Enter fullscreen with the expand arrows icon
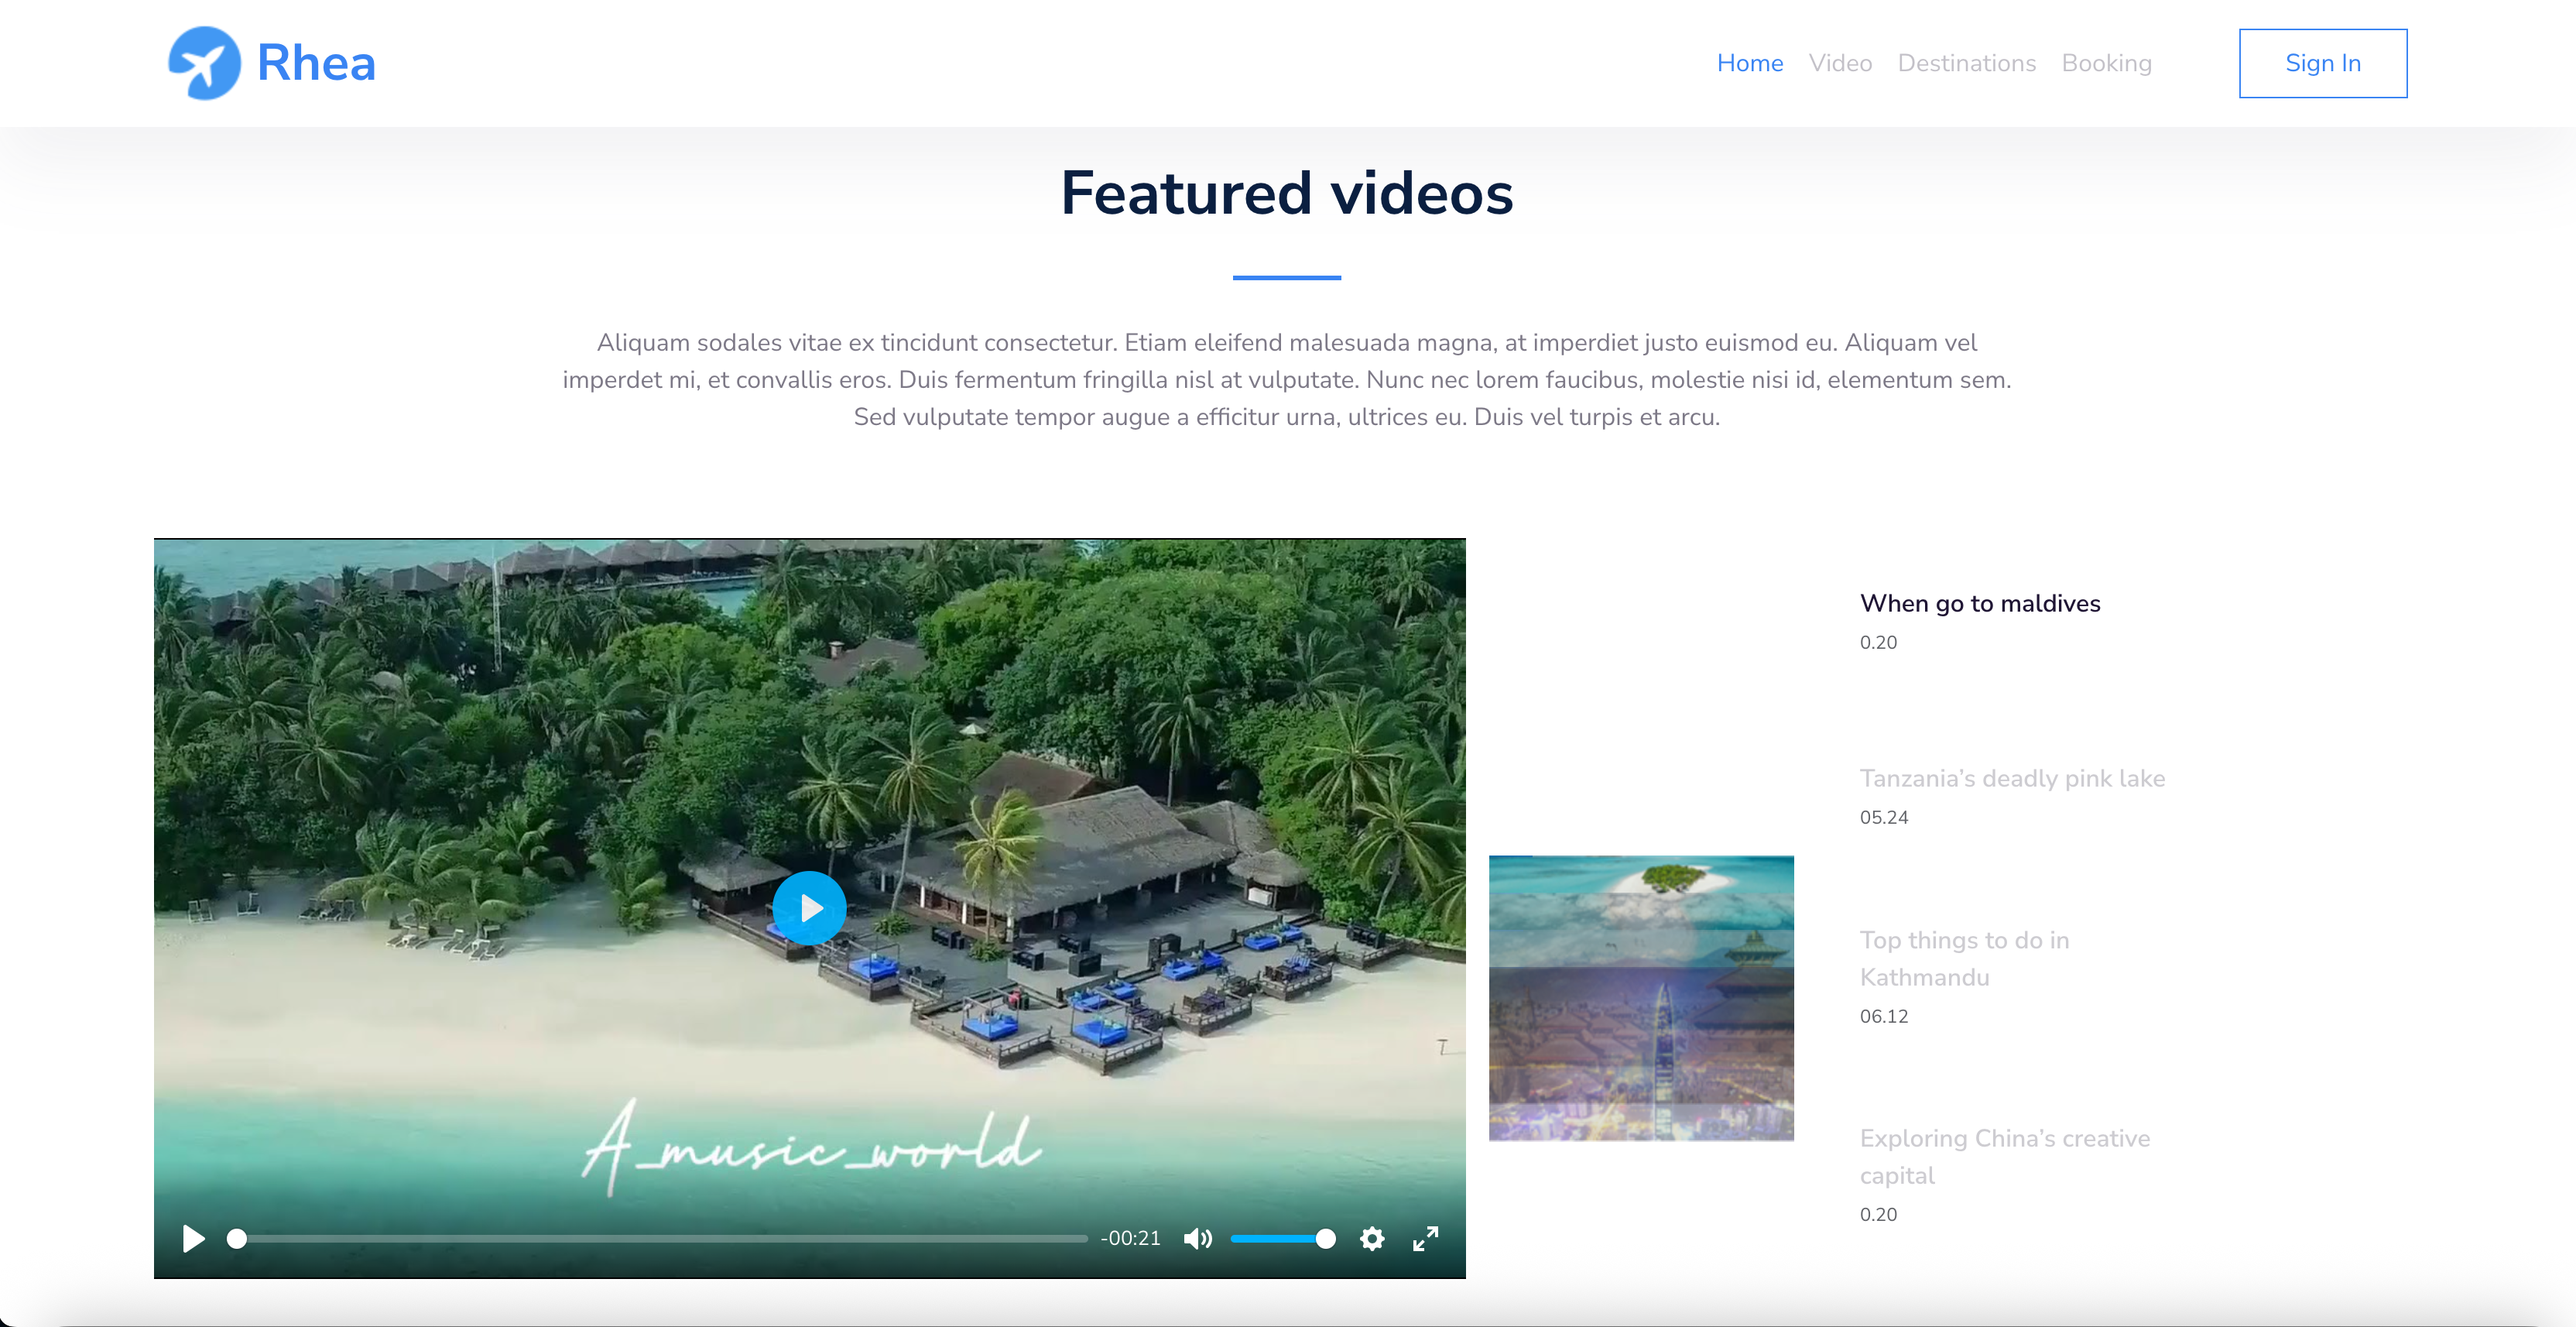The height and width of the screenshot is (1327, 2576). coord(1425,1239)
